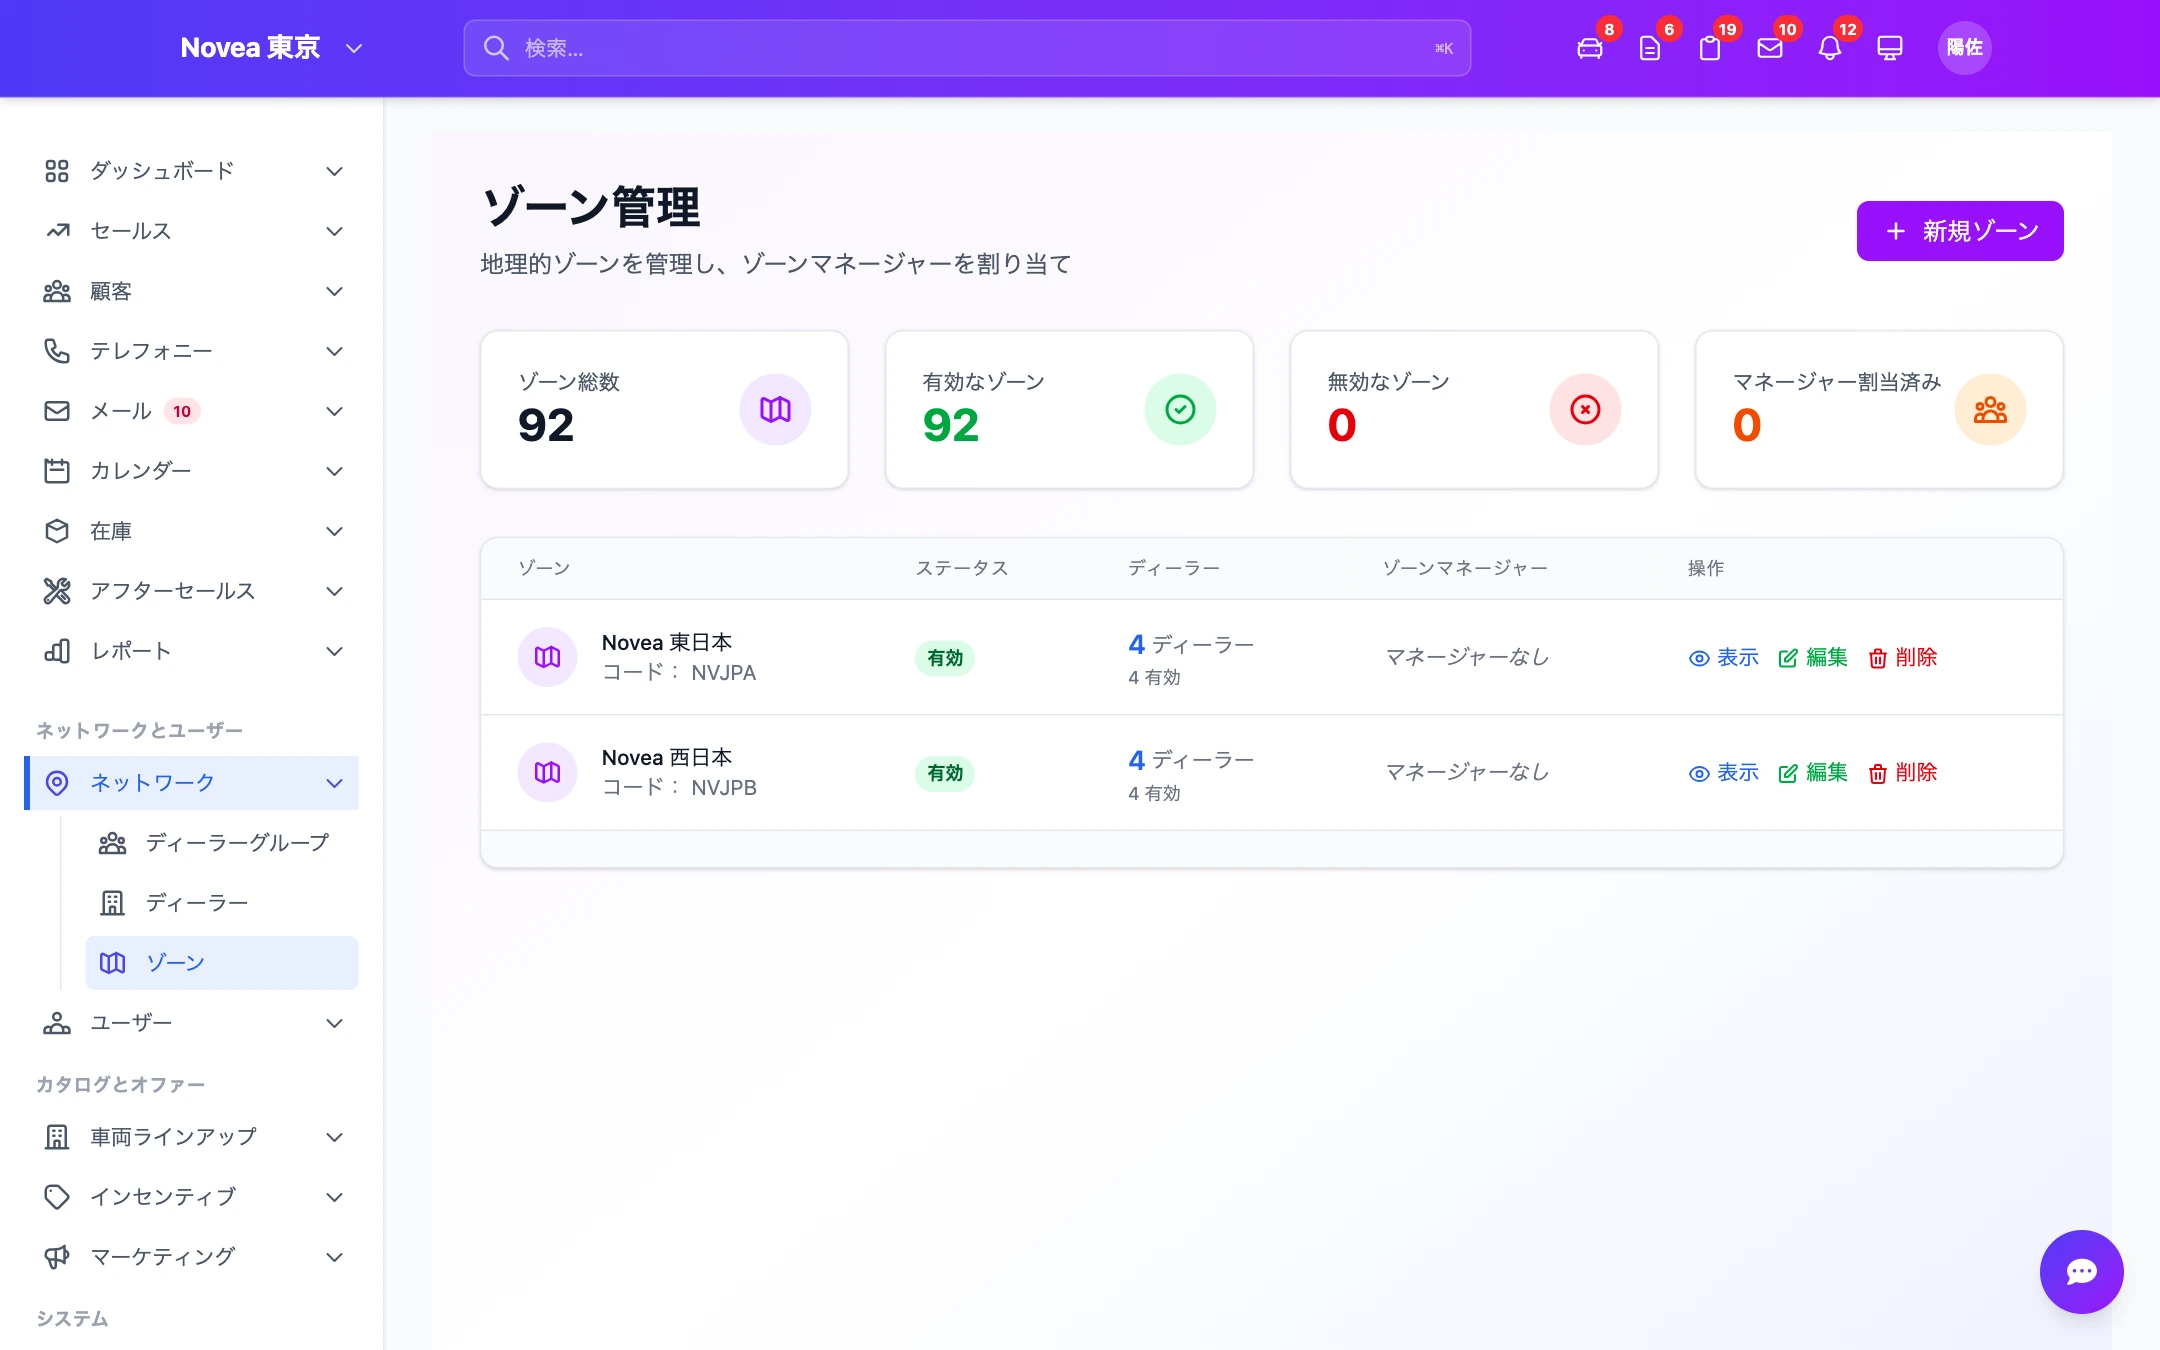Screen dimensions: 2160x1350
Task: View the Novea 東日本 zone via 表示
Action: 1723,657
